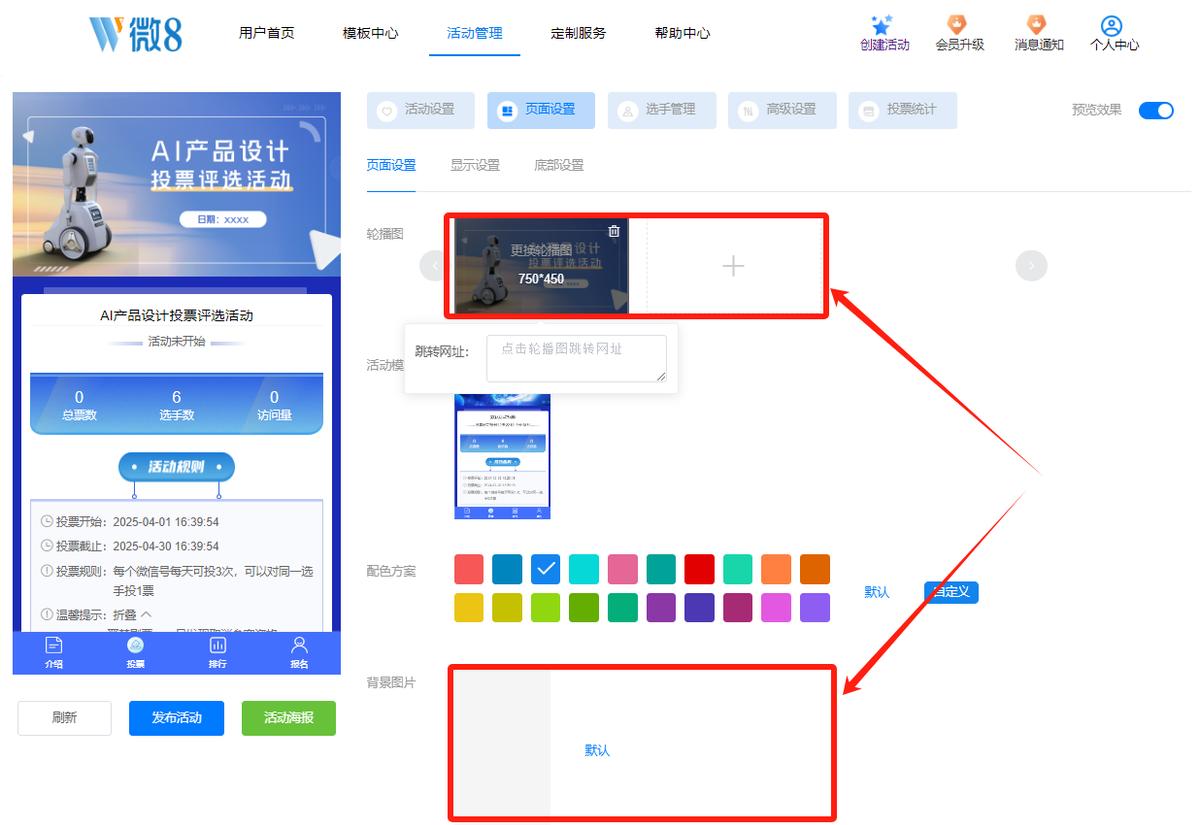
Task: Go to 用户首页 in the top navigation
Action: (x=267, y=33)
